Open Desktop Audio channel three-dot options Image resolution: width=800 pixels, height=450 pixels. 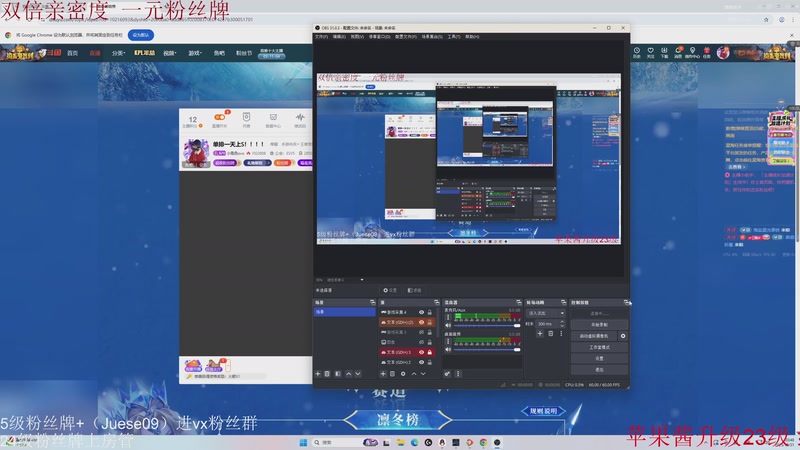tap(448, 341)
